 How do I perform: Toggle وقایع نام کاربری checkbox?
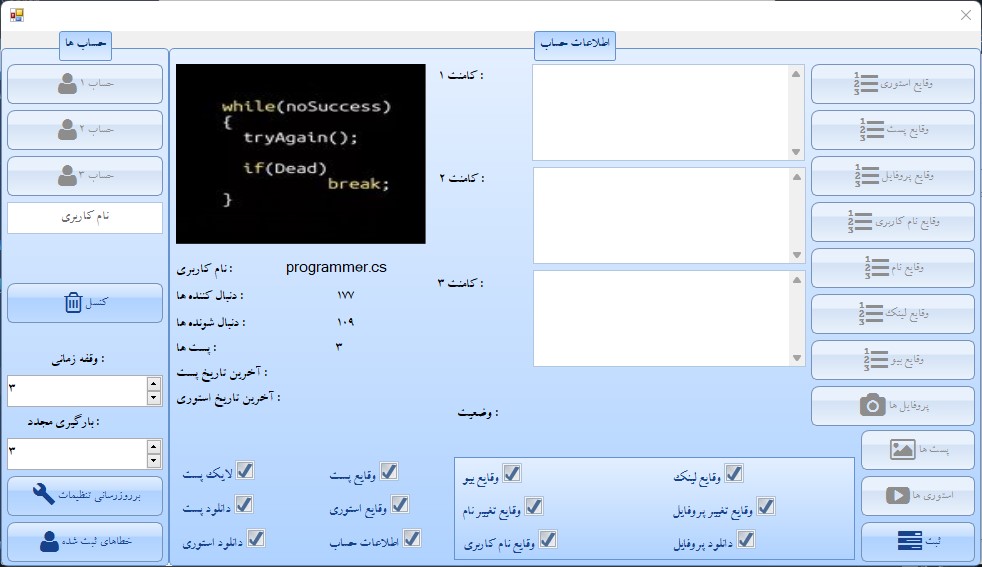click(x=548, y=539)
